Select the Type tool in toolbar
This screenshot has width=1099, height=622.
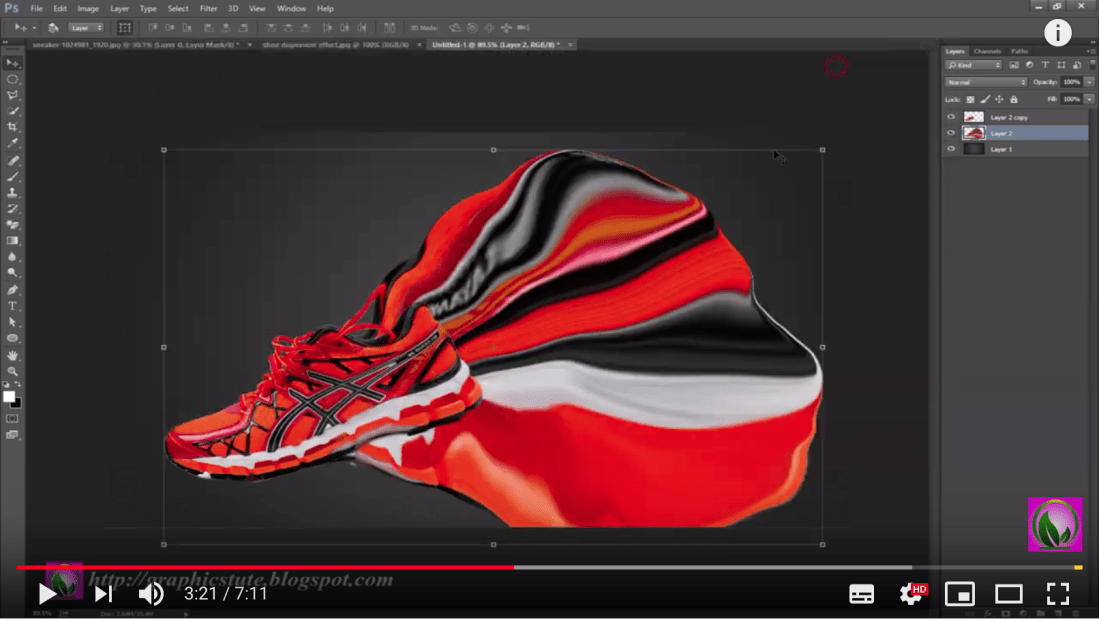(13, 306)
